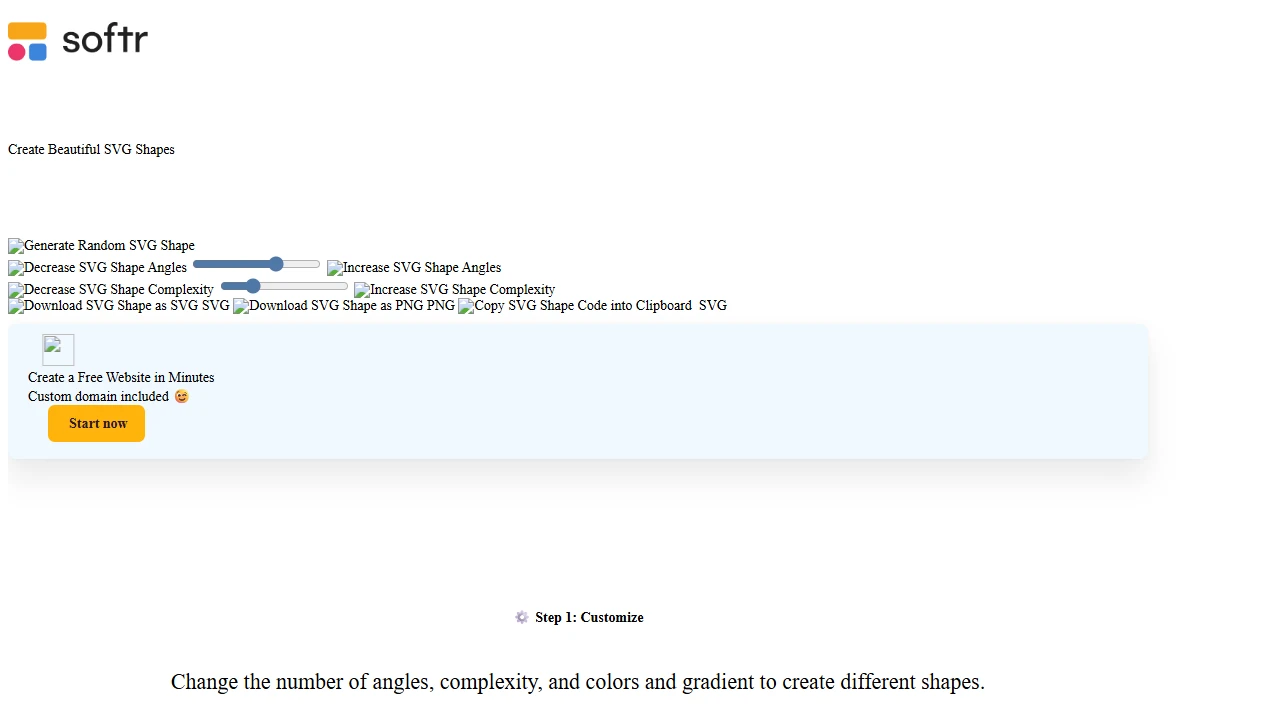Click the Download SVG Shape as PNG icon

click(x=328, y=306)
